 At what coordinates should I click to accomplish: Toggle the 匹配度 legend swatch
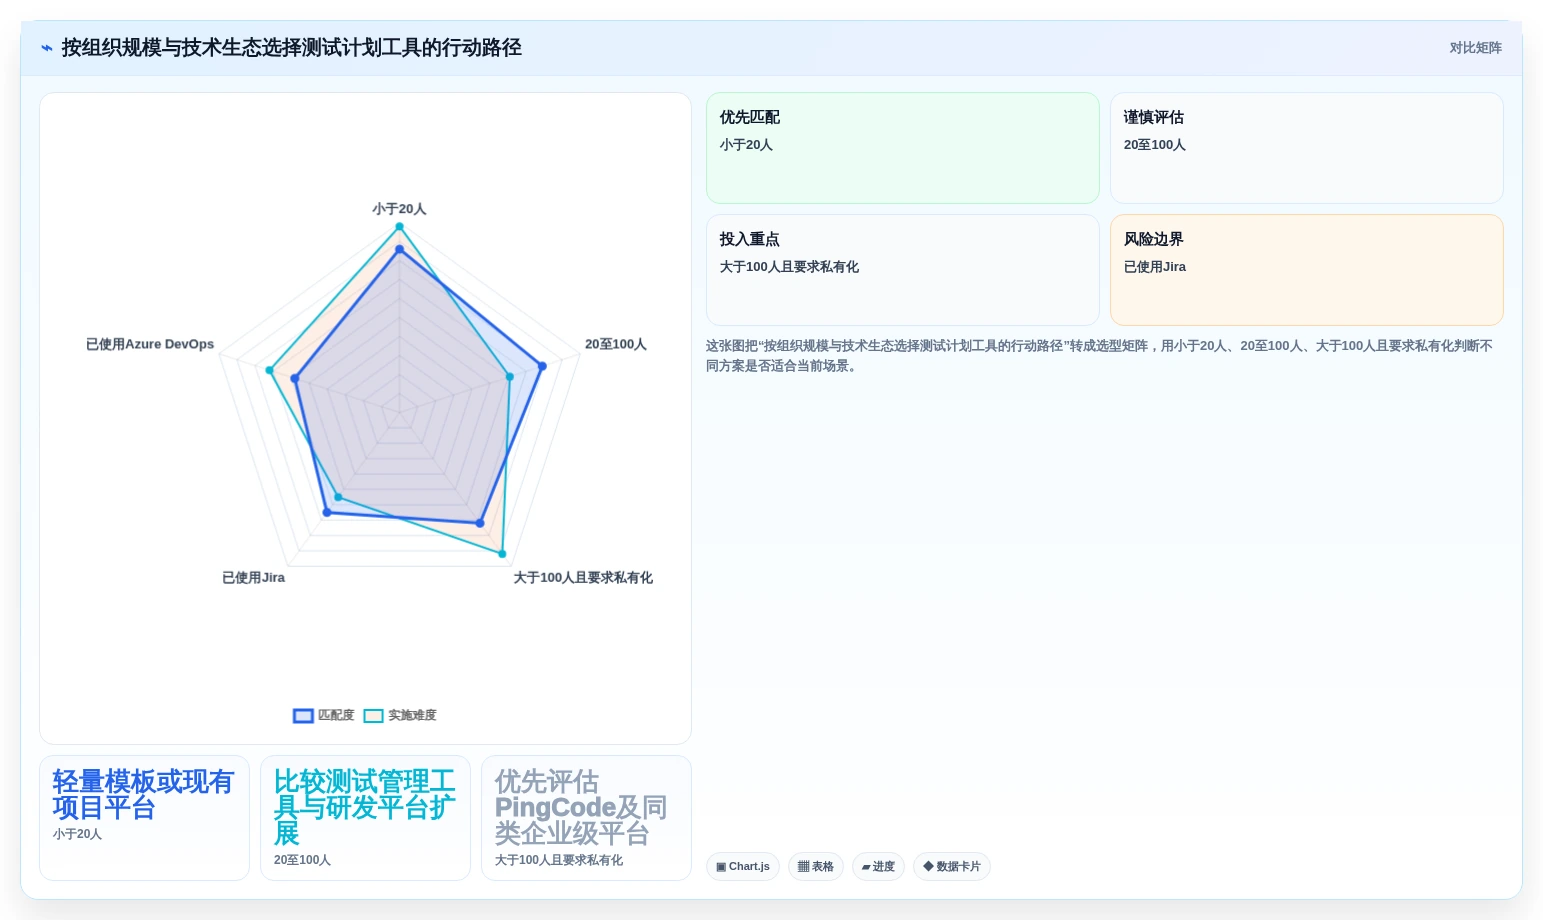[303, 716]
